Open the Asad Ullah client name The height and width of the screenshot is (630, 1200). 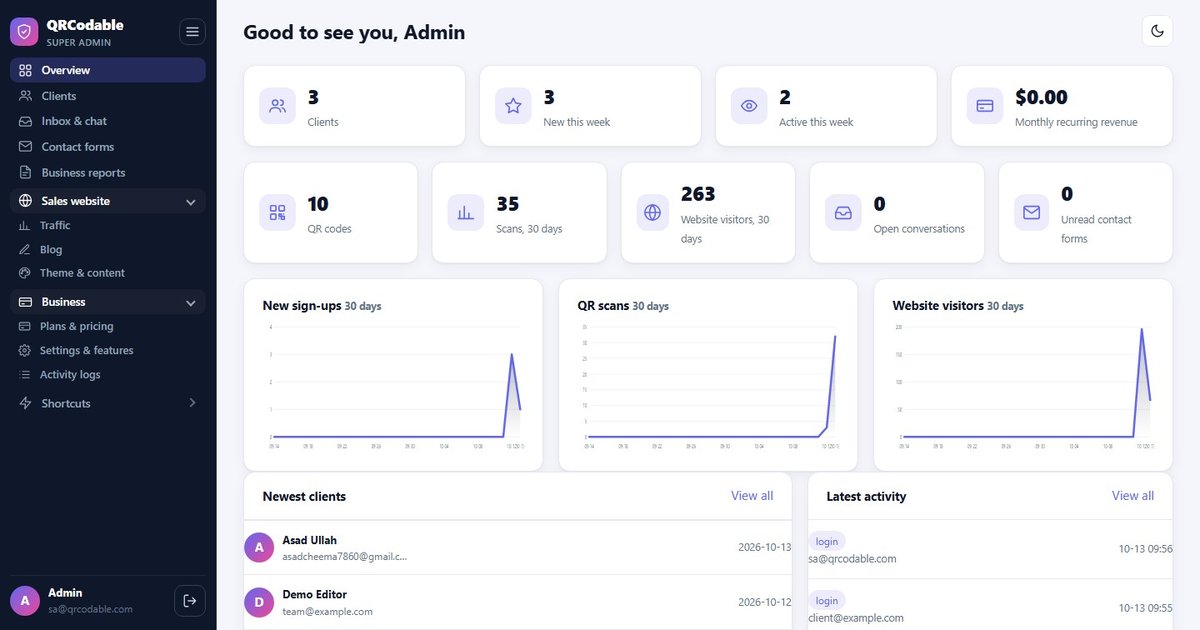(x=310, y=541)
